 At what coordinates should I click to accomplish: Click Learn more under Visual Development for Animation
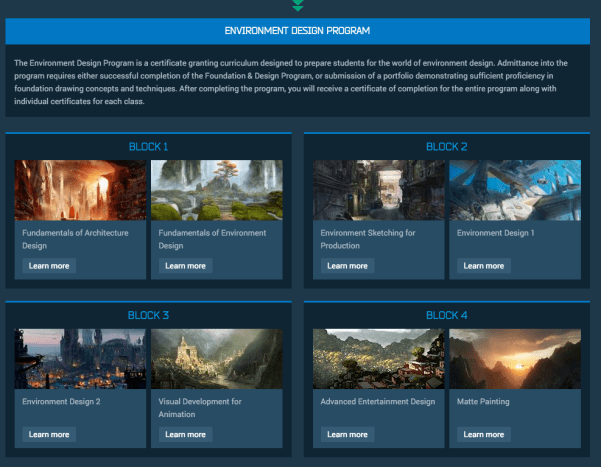(186, 434)
